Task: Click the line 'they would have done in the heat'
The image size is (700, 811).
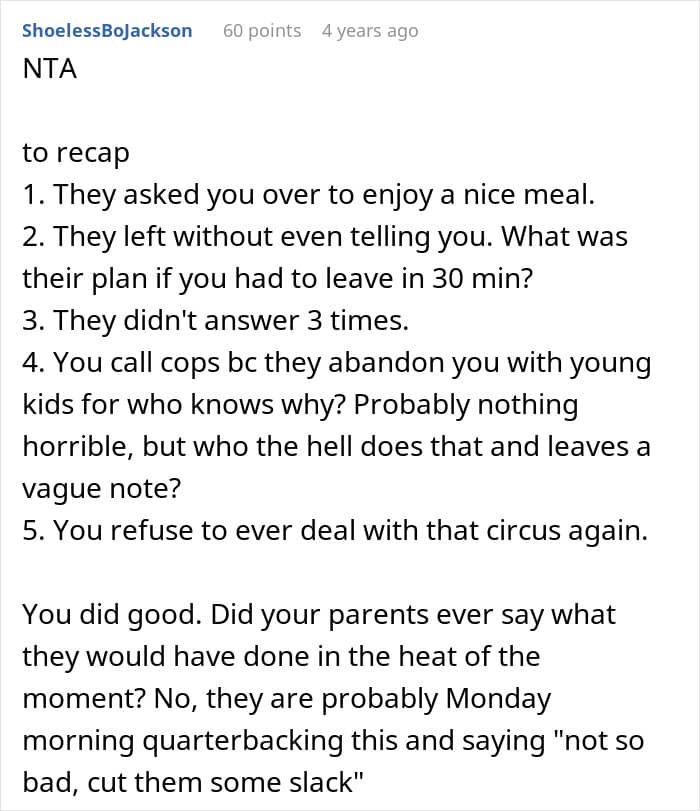Action: (x=281, y=656)
